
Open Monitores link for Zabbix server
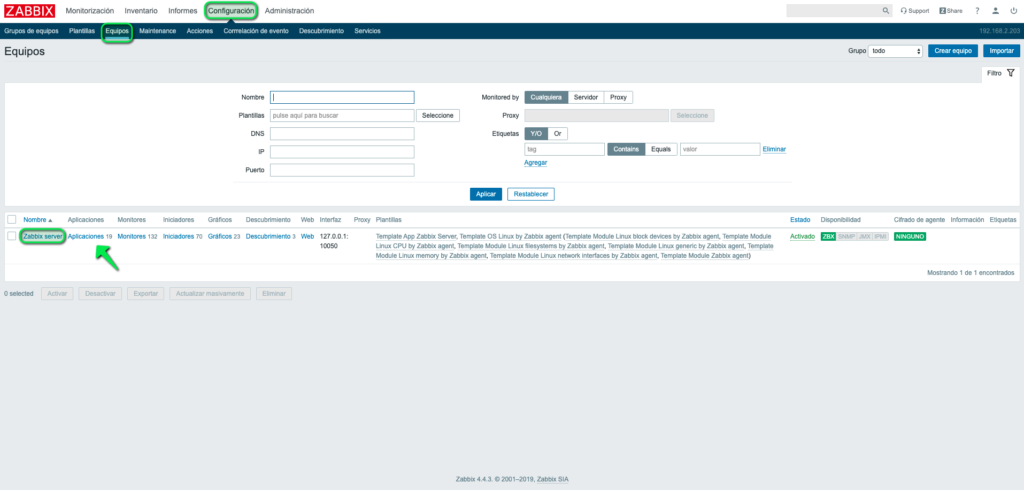click(131, 236)
